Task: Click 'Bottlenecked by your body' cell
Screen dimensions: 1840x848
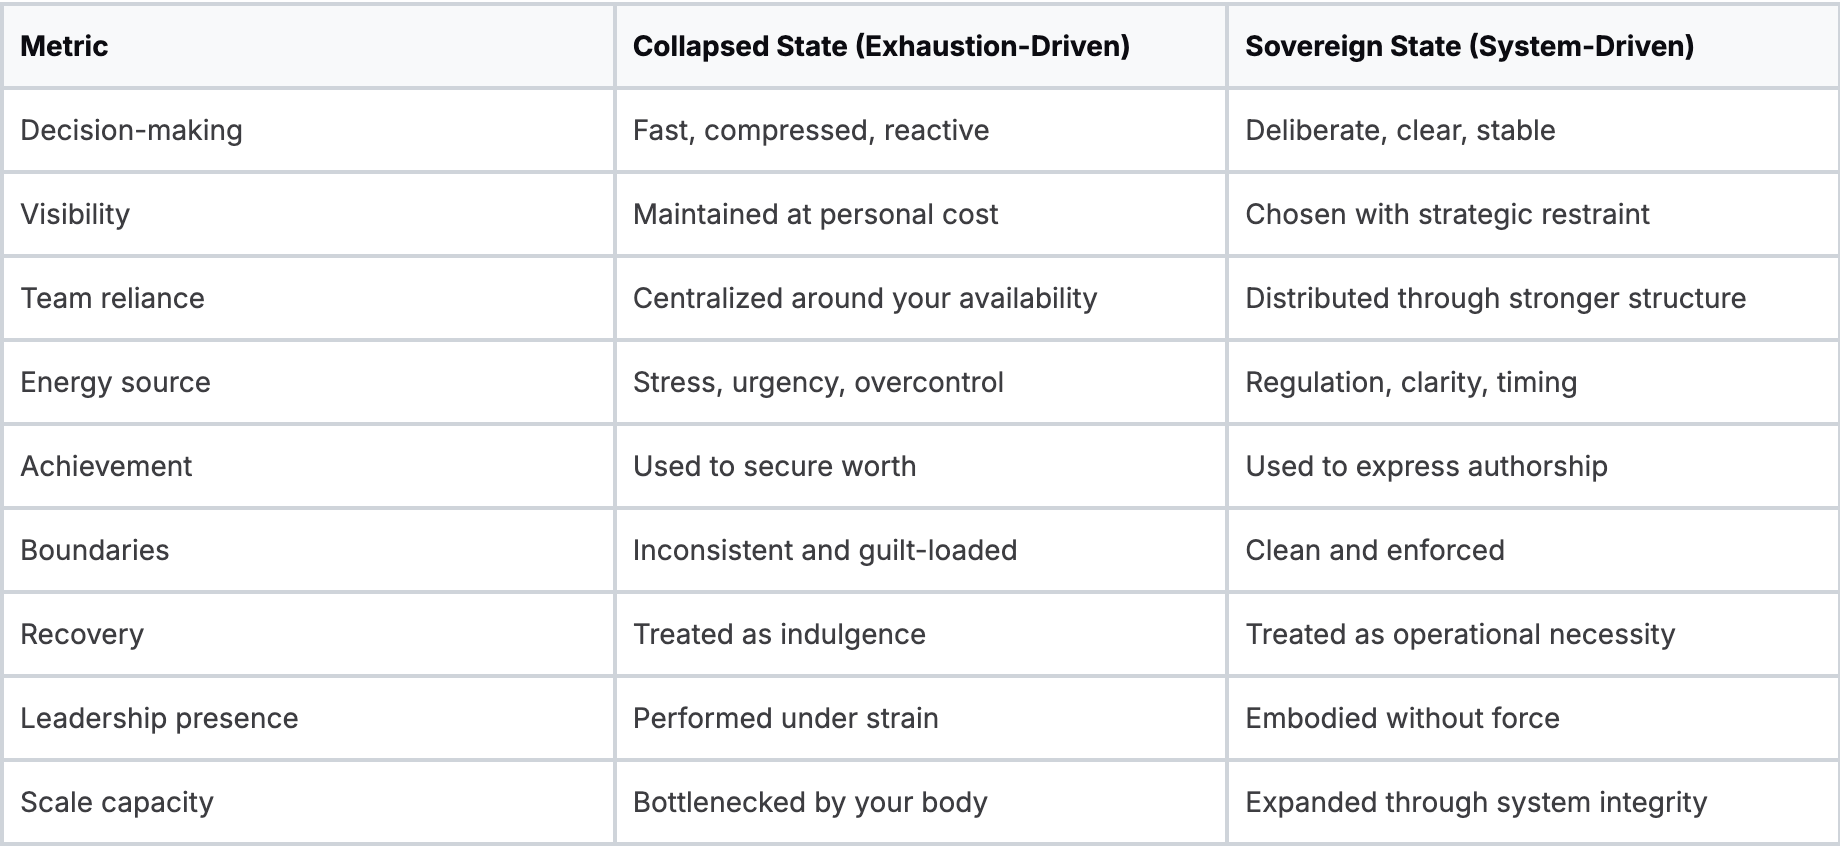Action: pos(810,802)
